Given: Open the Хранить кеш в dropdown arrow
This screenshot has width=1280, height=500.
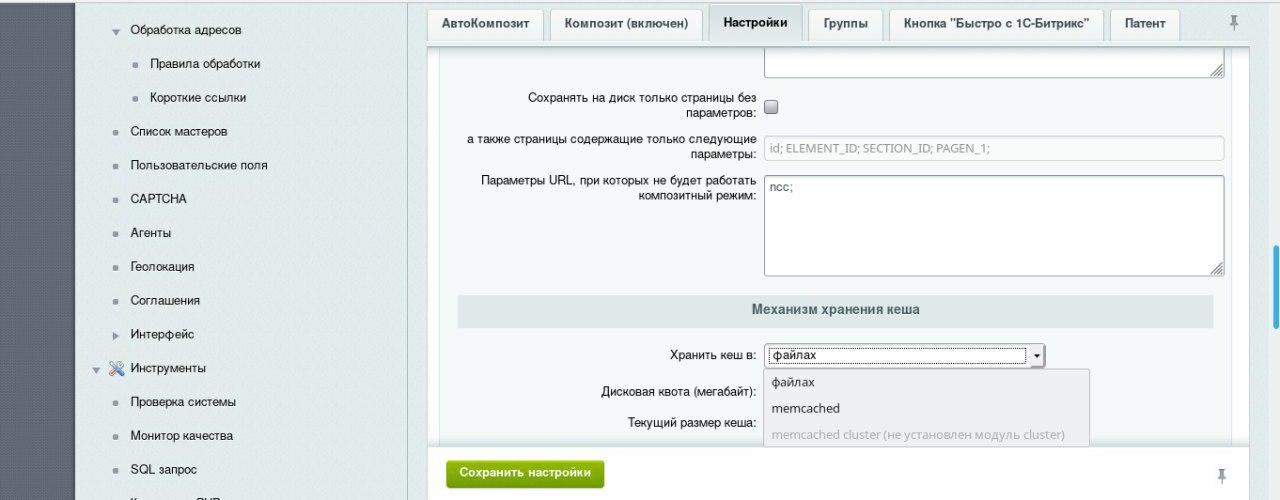Looking at the screenshot, I should pyautogui.click(x=1037, y=355).
